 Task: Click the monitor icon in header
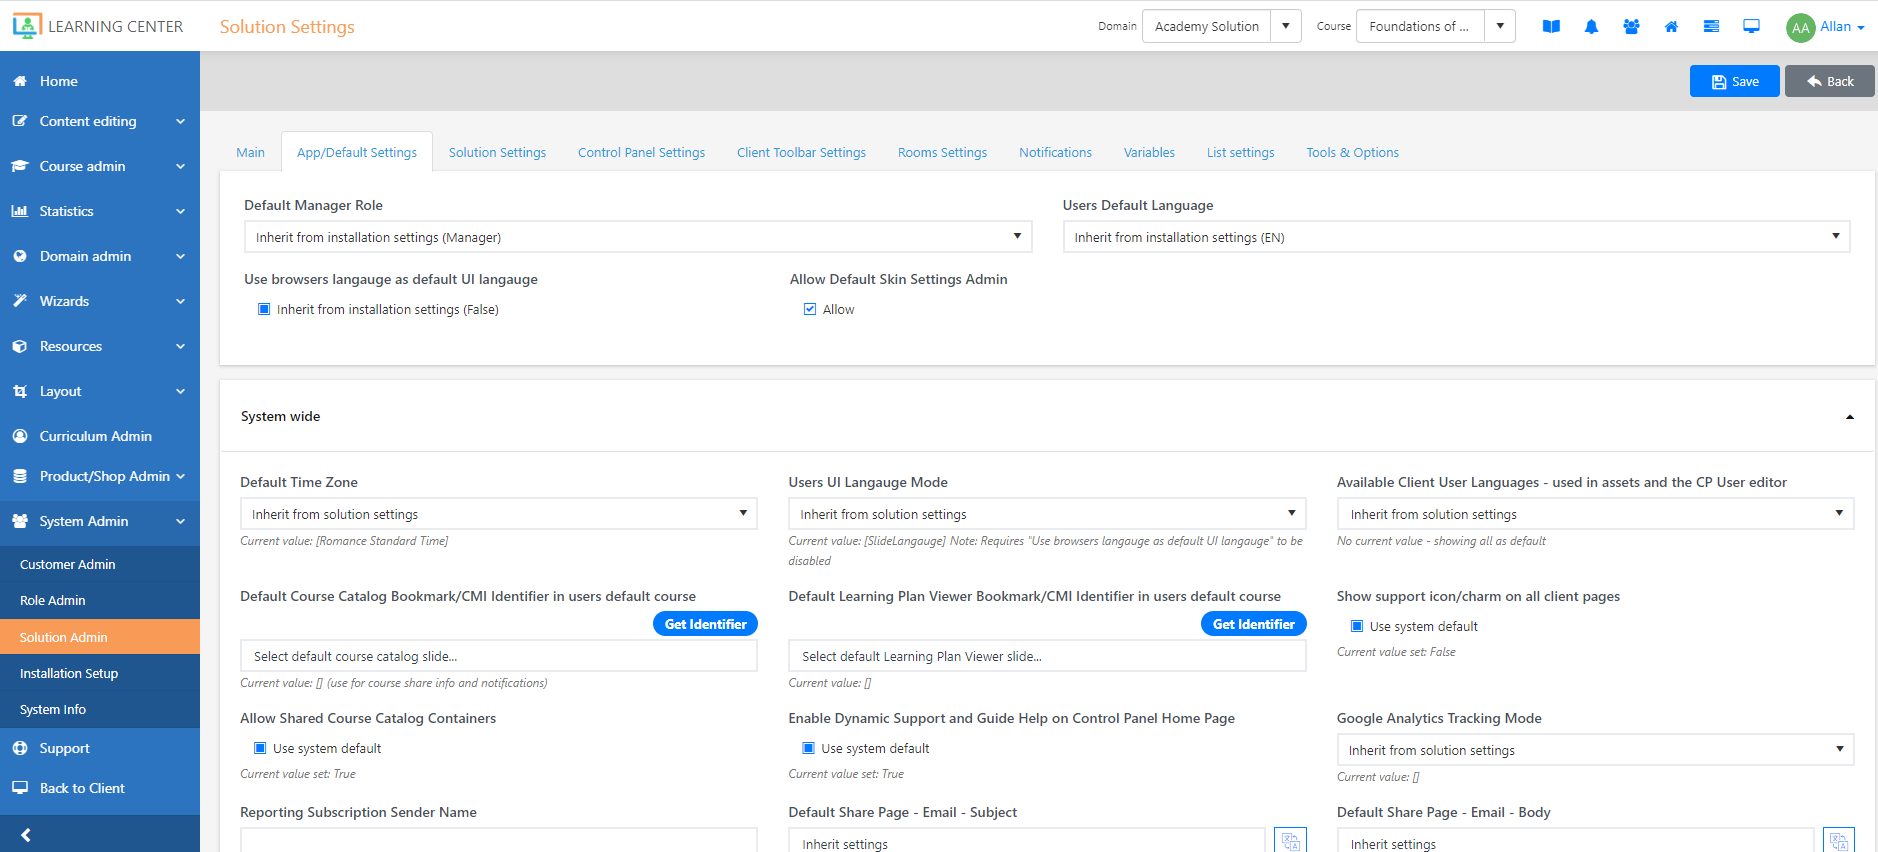tap(1751, 27)
